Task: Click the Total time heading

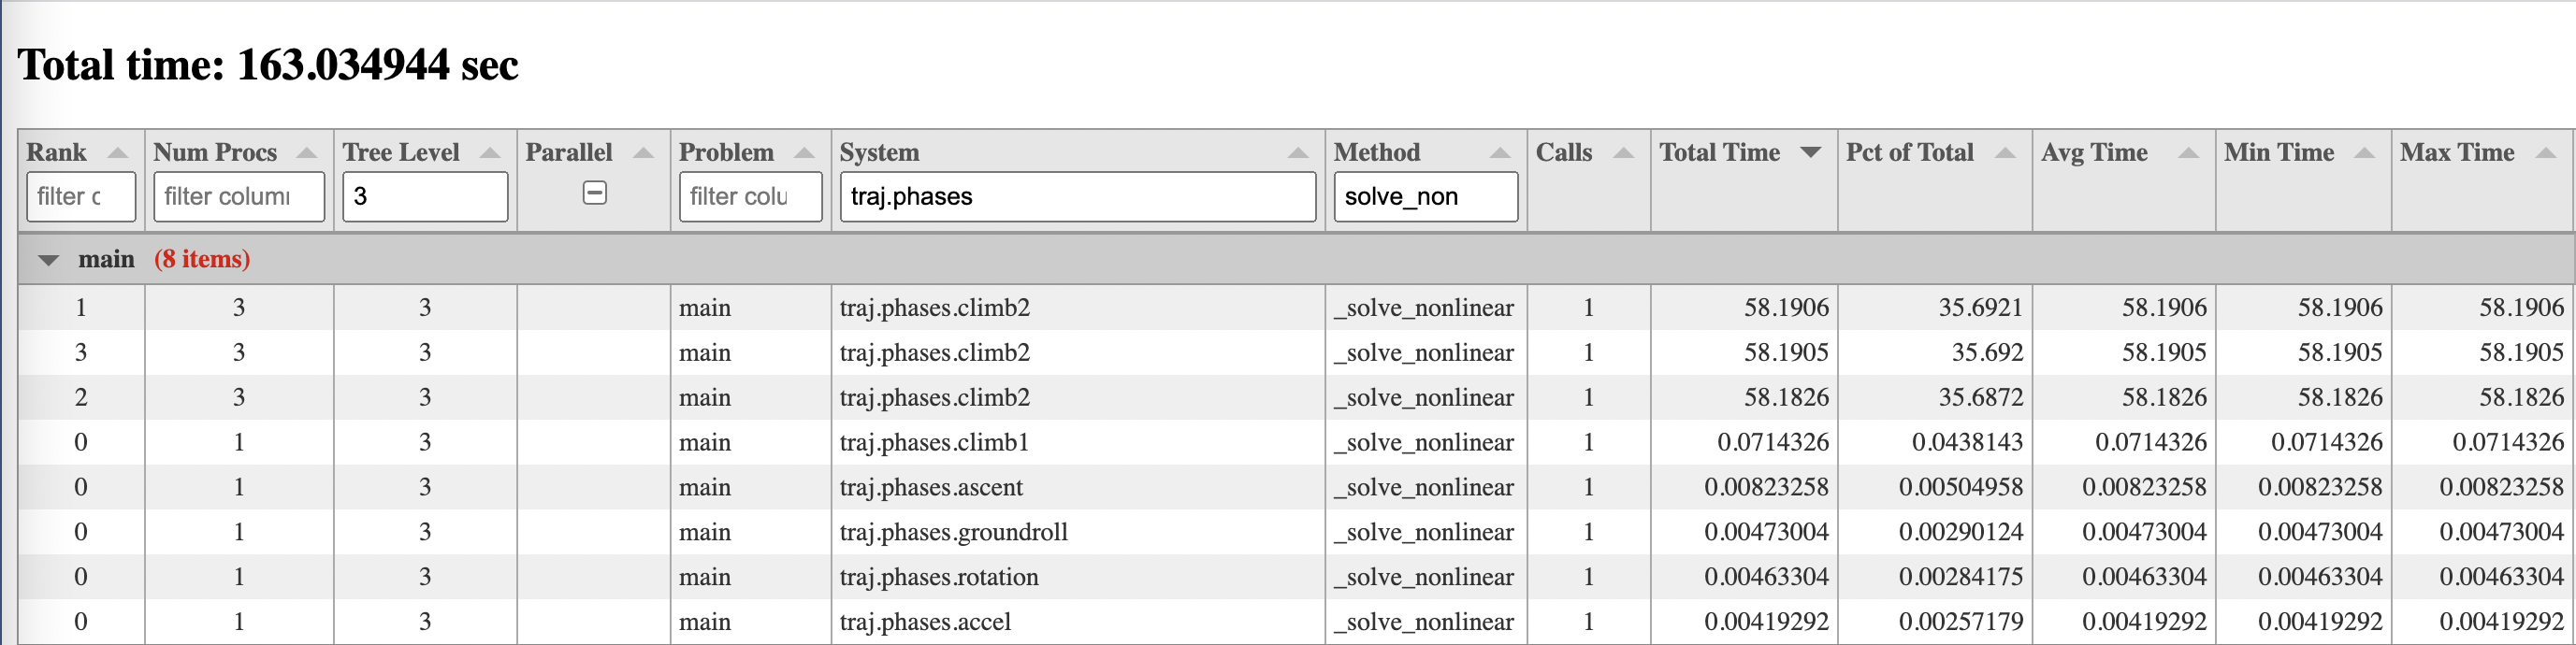Action: tap(268, 66)
